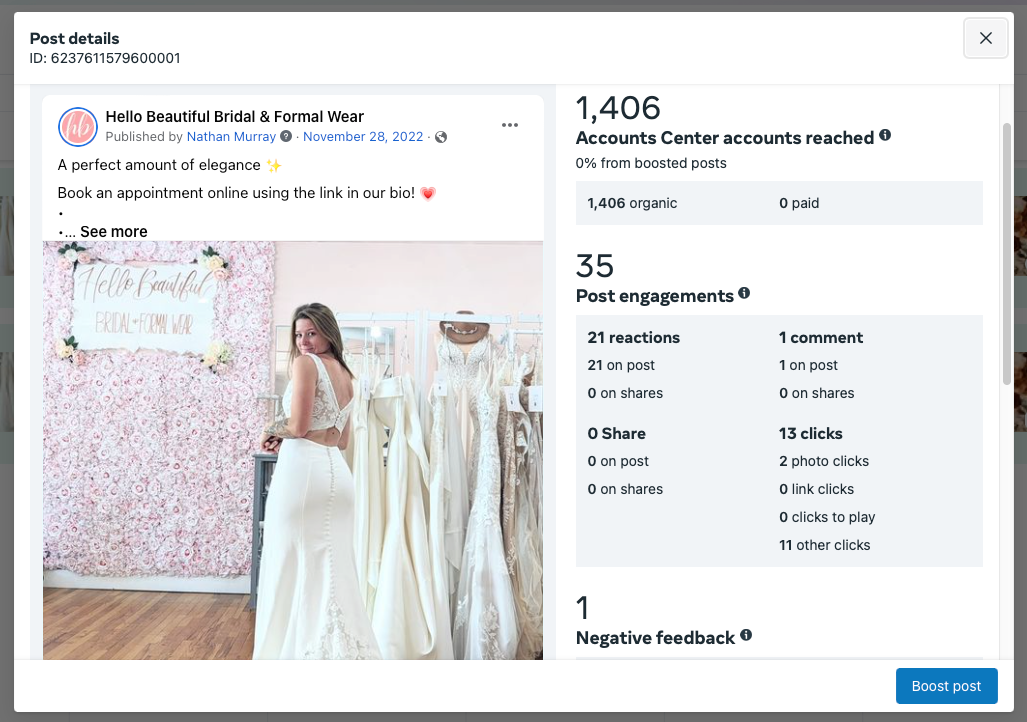
Task: Expand post text with See more
Action: point(113,231)
